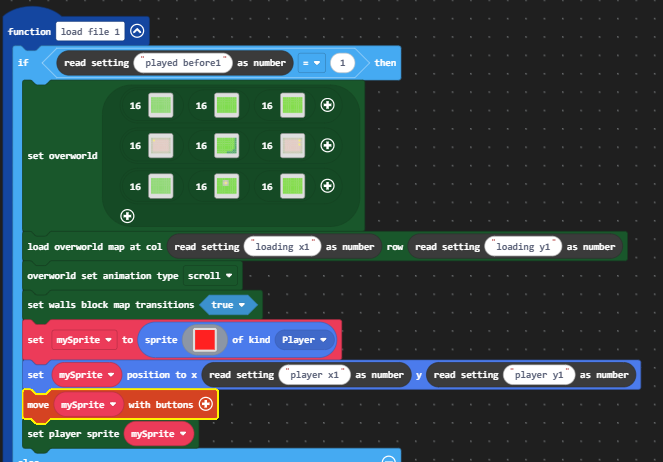Open middle tilemap in second row
Screen dimensions: 663x462
tap(227, 145)
